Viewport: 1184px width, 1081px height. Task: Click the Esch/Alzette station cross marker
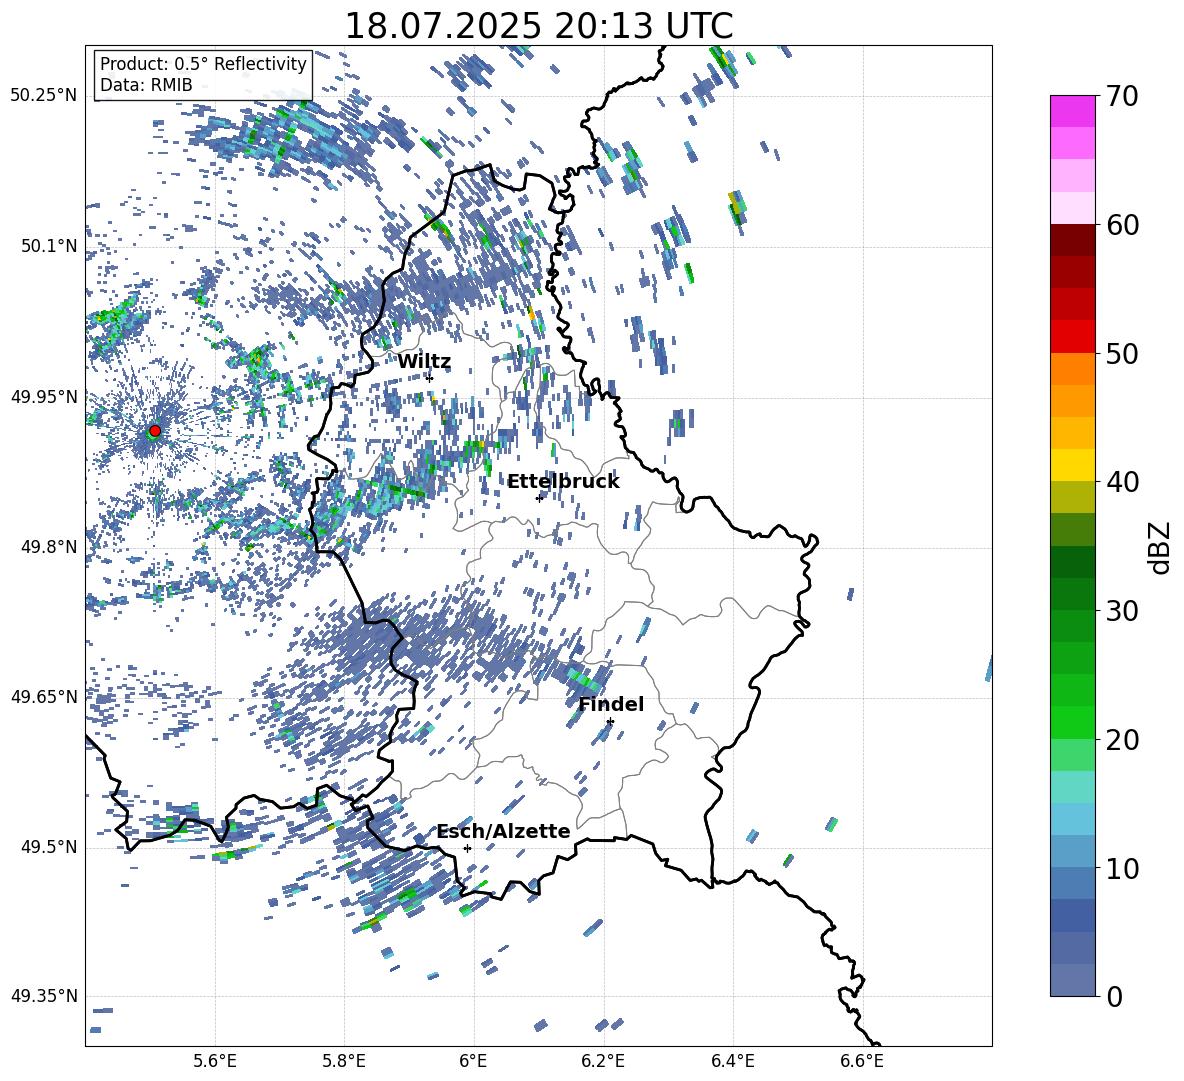pos(467,848)
